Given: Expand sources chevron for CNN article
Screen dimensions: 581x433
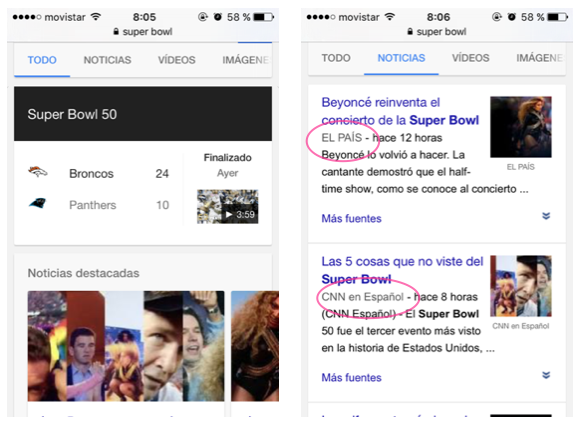Looking at the screenshot, I should coord(546,375).
